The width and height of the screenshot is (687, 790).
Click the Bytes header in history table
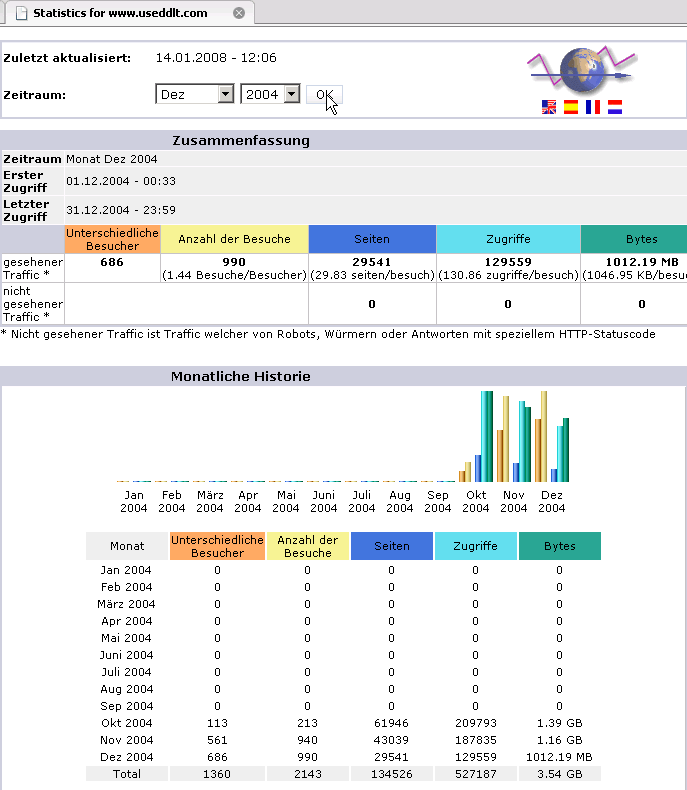(560, 546)
